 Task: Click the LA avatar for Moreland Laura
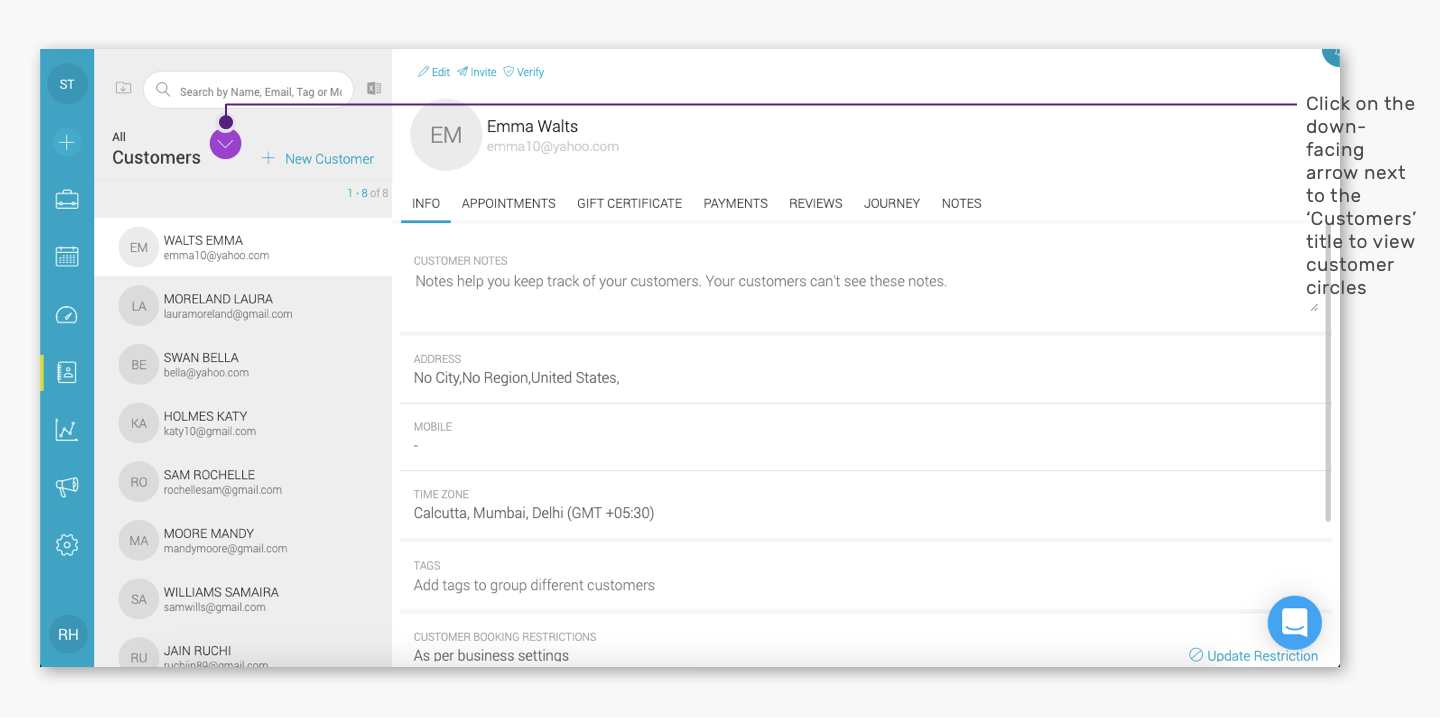pos(139,306)
